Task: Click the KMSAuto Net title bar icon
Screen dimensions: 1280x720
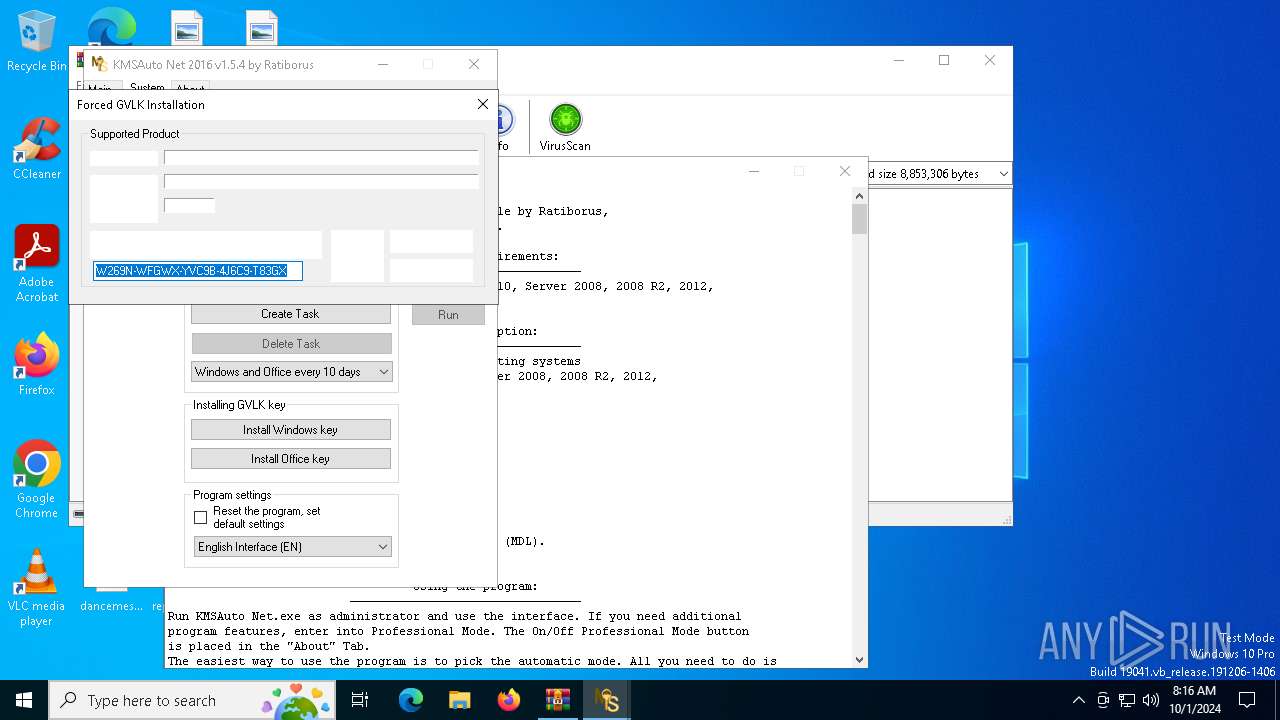Action: pos(99,64)
